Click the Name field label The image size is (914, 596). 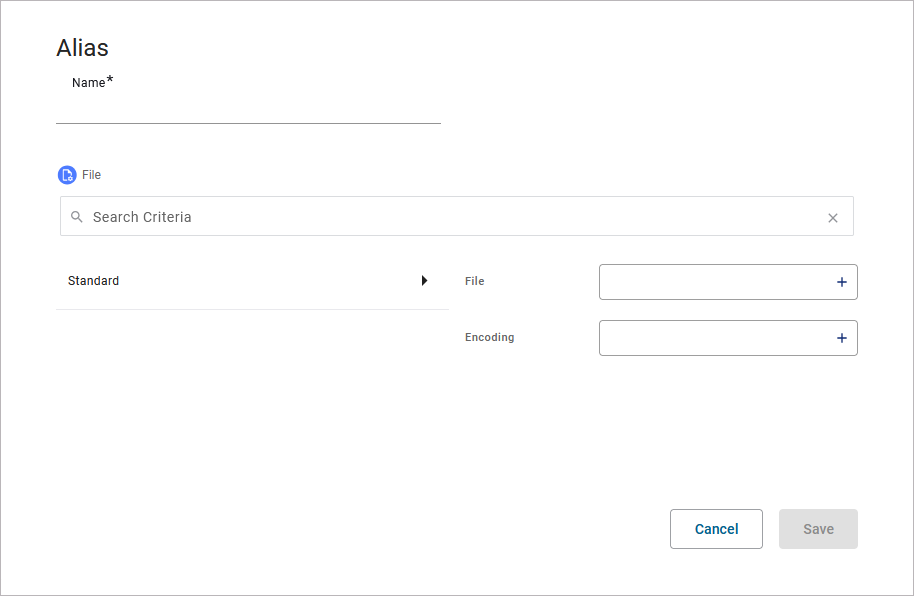click(x=88, y=83)
